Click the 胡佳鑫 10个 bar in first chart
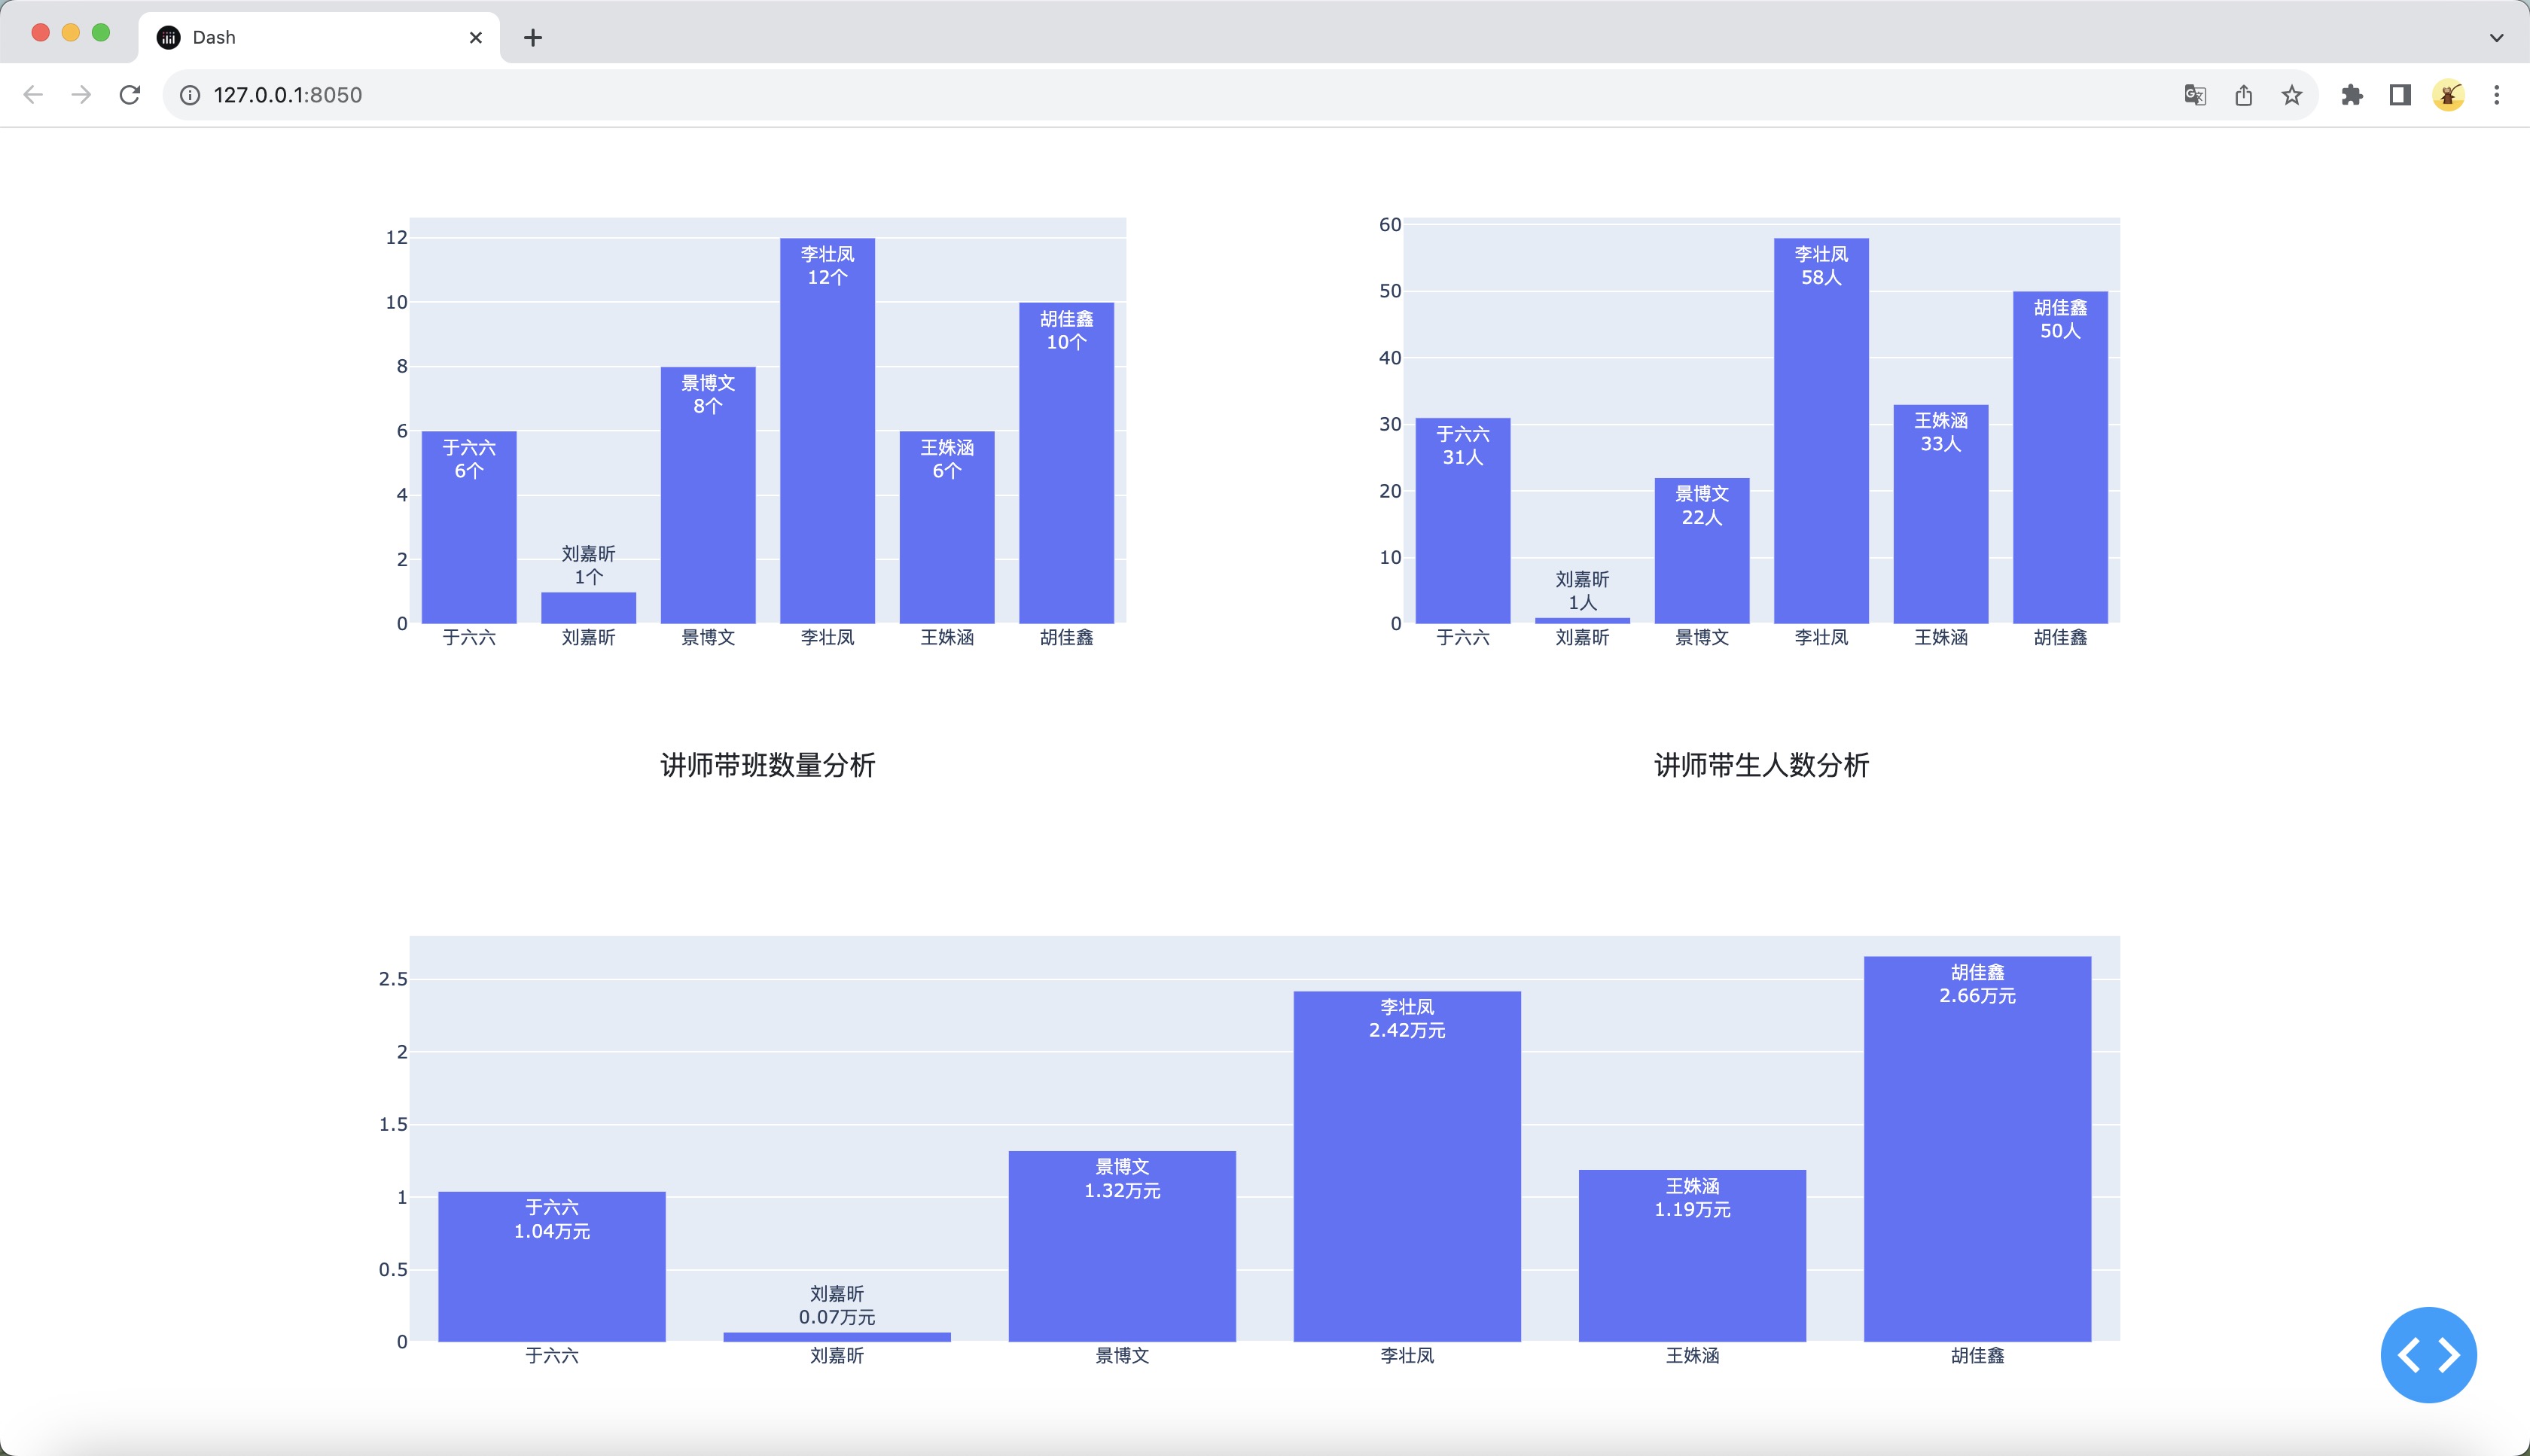 click(x=1066, y=463)
